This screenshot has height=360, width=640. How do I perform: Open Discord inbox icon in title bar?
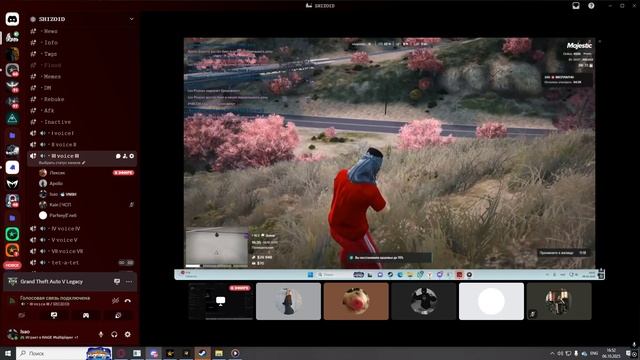pyautogui.click(x=576, y=6)
